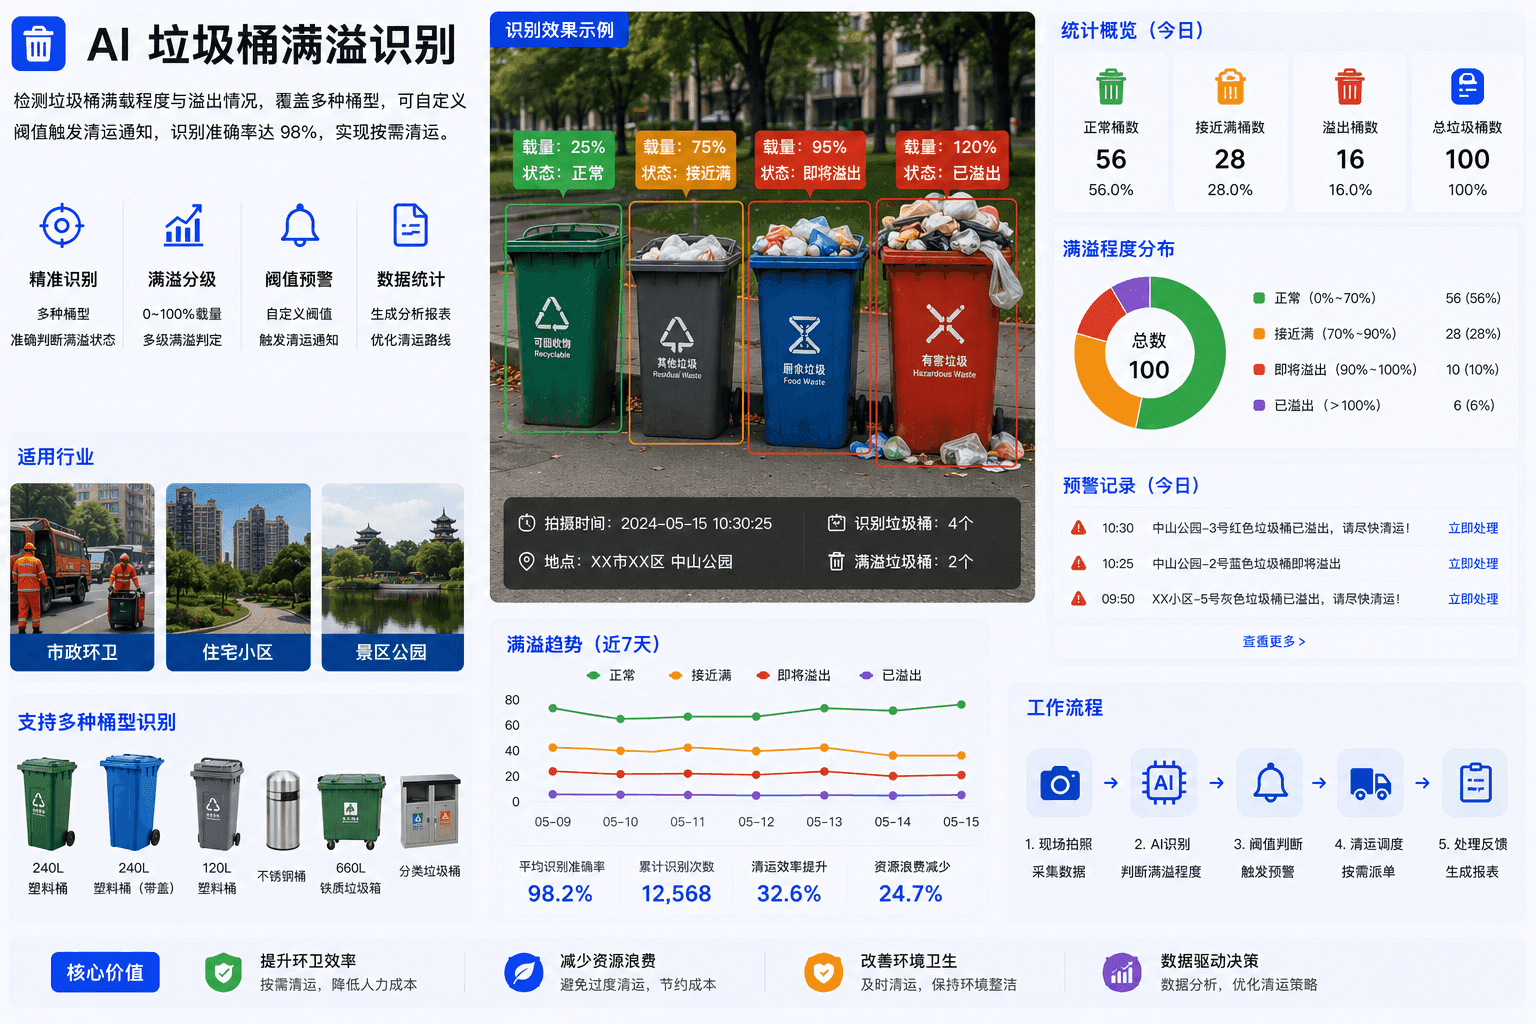Select the green 240L 塑料桶 image

click(47, 803)
